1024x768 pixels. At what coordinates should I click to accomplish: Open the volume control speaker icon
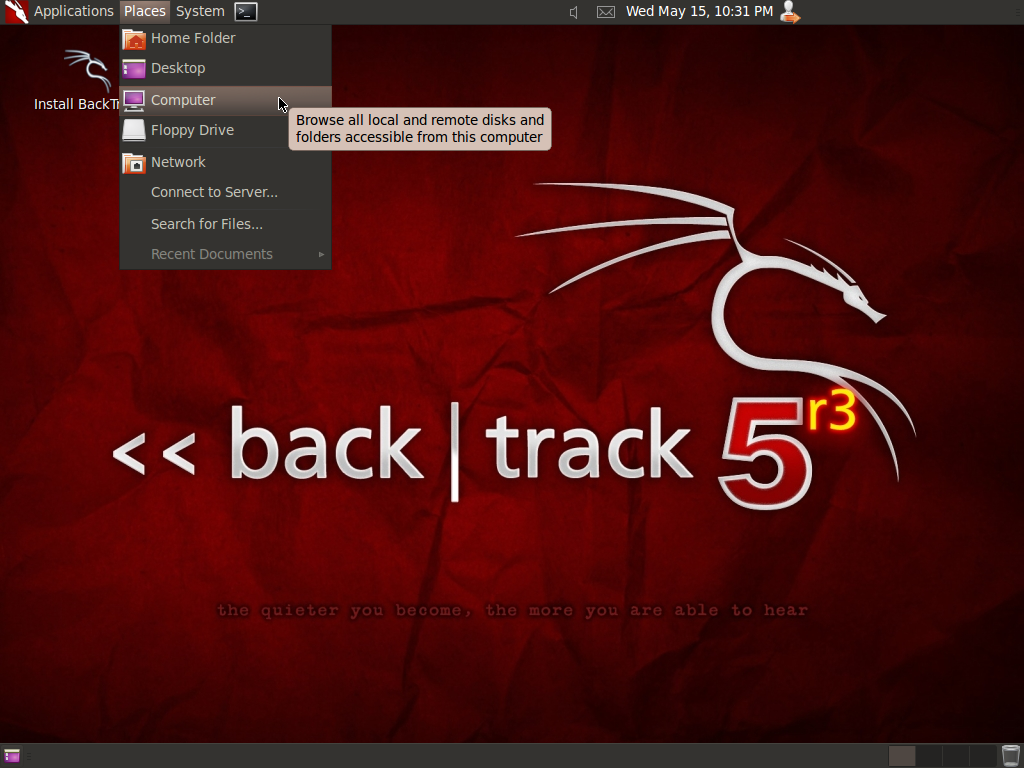pyautogui.click(x=573, y=12)
